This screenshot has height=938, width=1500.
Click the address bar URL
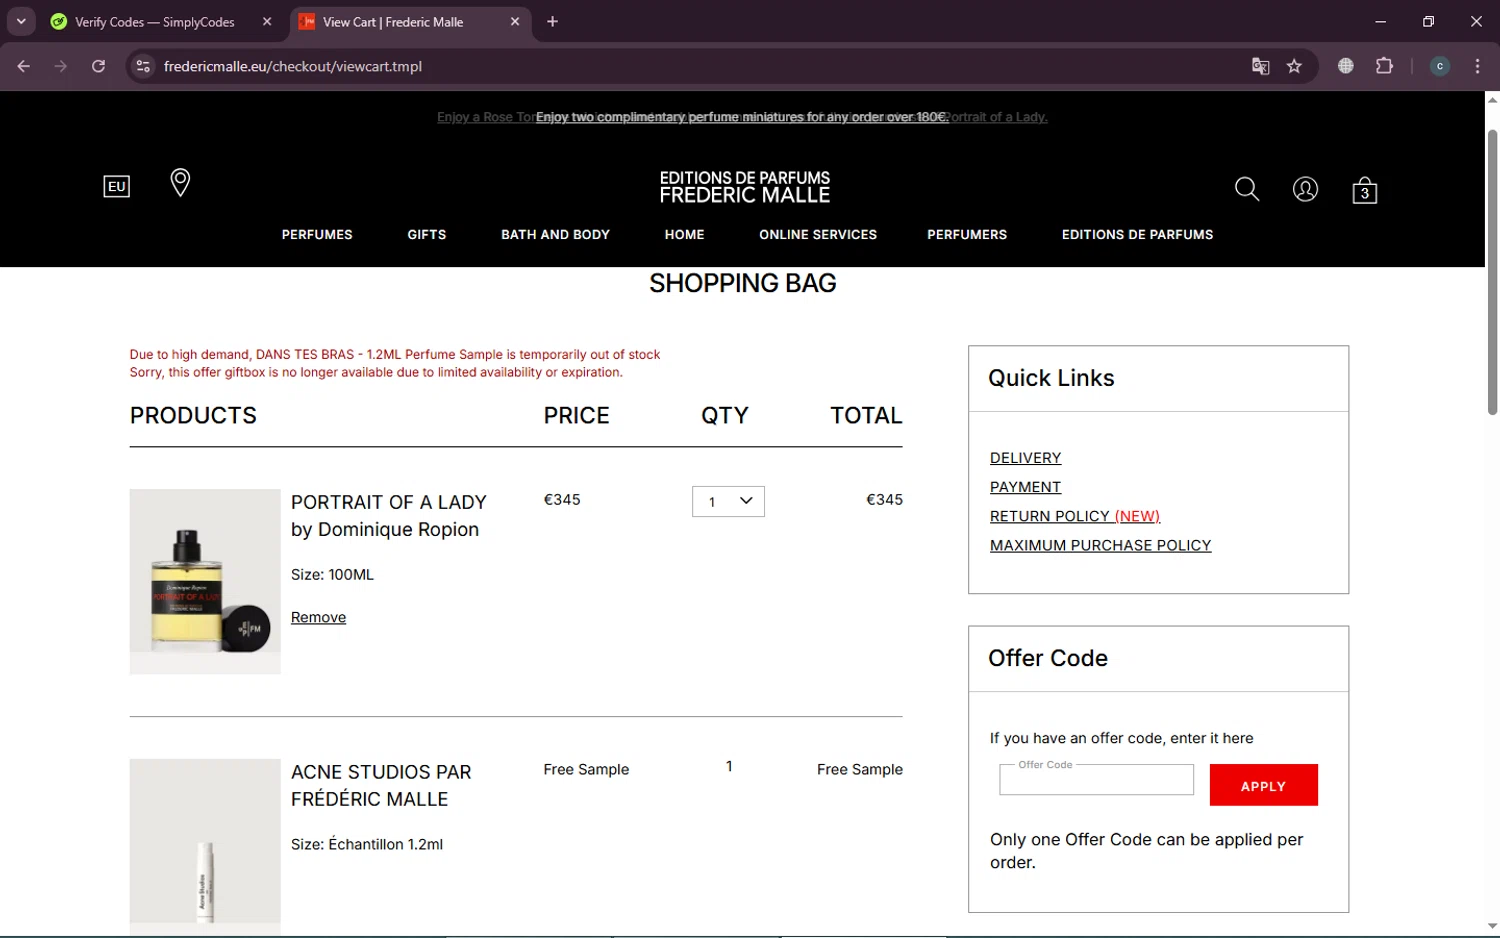(293, 66)
